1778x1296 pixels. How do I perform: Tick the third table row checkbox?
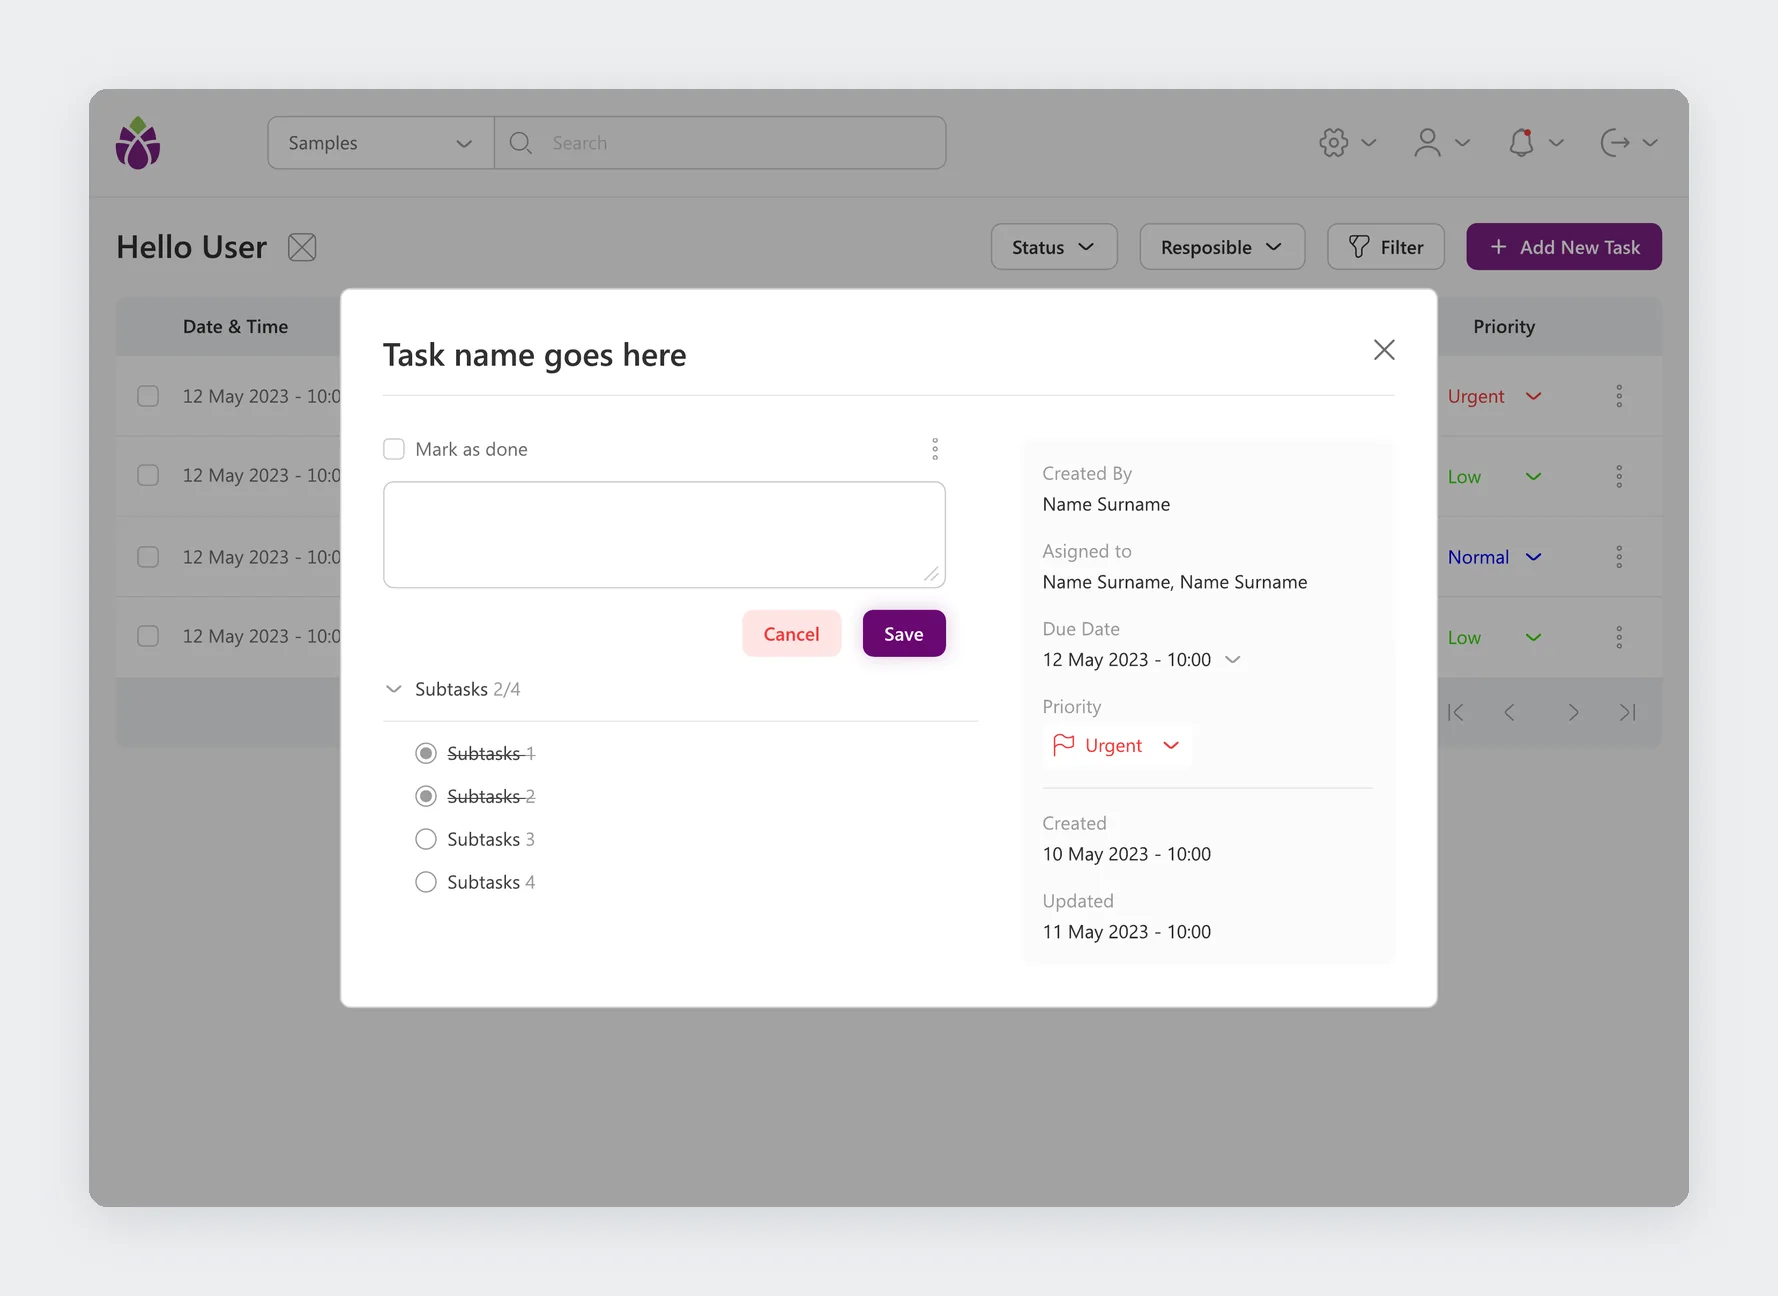pyautogui.click(x=148, y=557)
